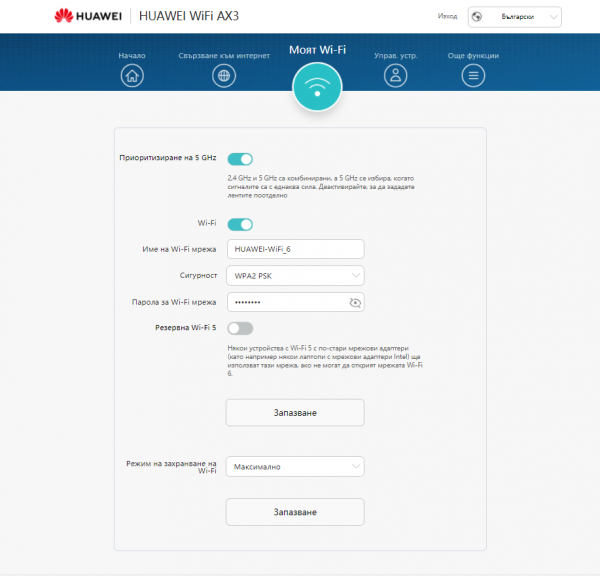Click the Приоритизиране на 5 GHz label
The image size is (600, 576).
coord(168,158)
